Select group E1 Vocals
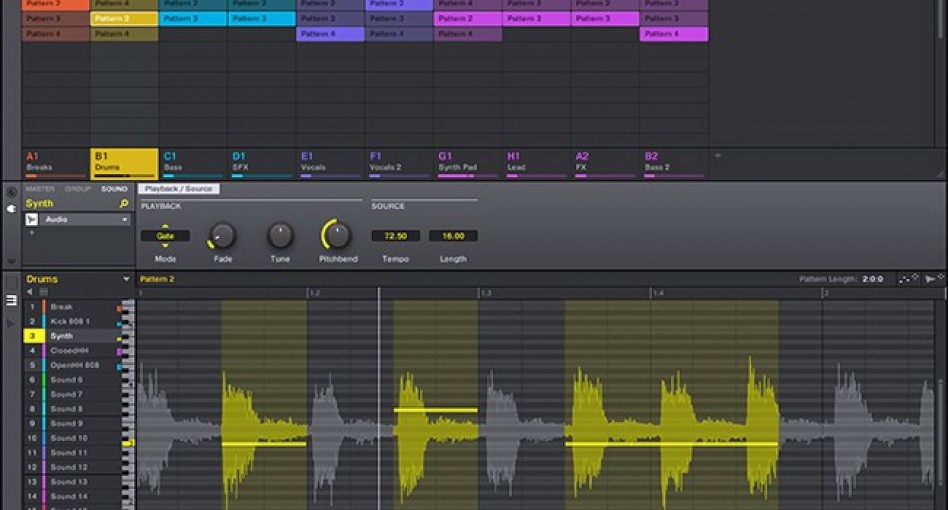Screen dimensions: 948x510 coord(330,164)
